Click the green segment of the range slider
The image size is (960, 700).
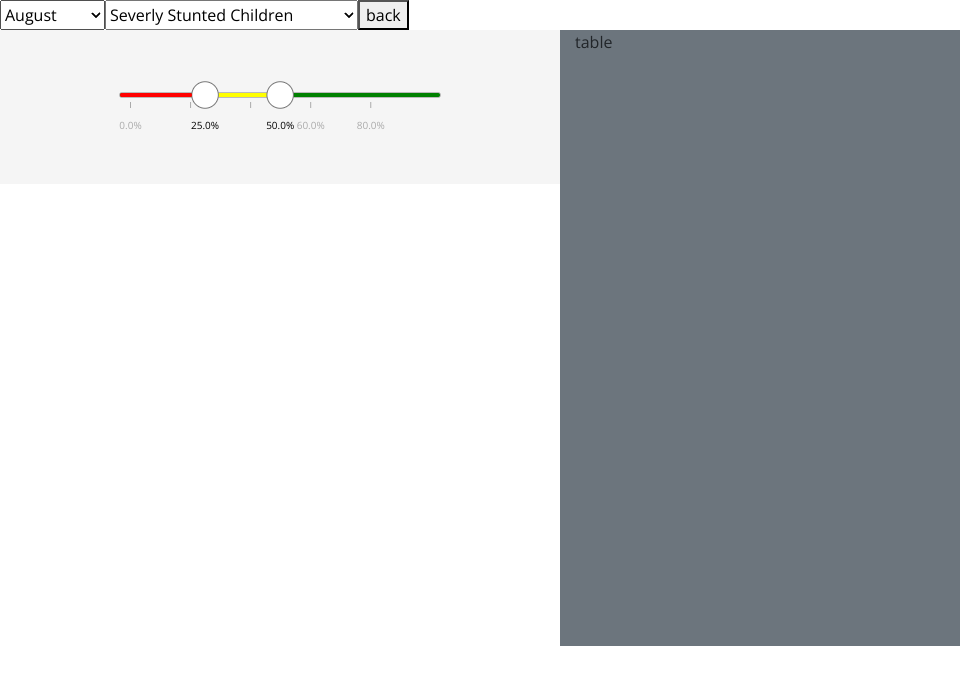[x=366, y=95]
